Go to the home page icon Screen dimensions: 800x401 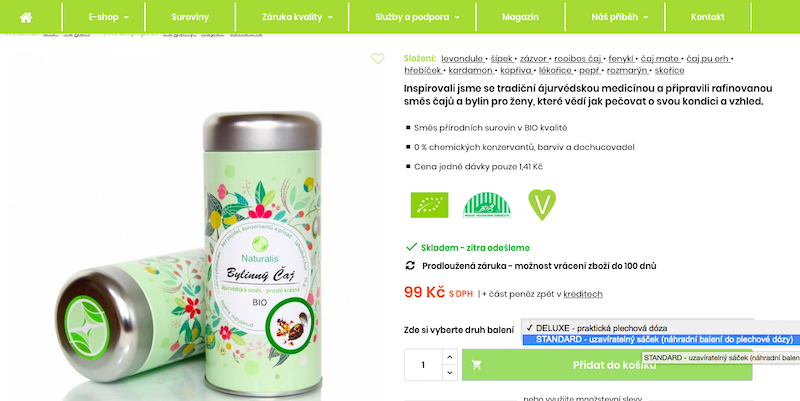(x=26, y=17)
